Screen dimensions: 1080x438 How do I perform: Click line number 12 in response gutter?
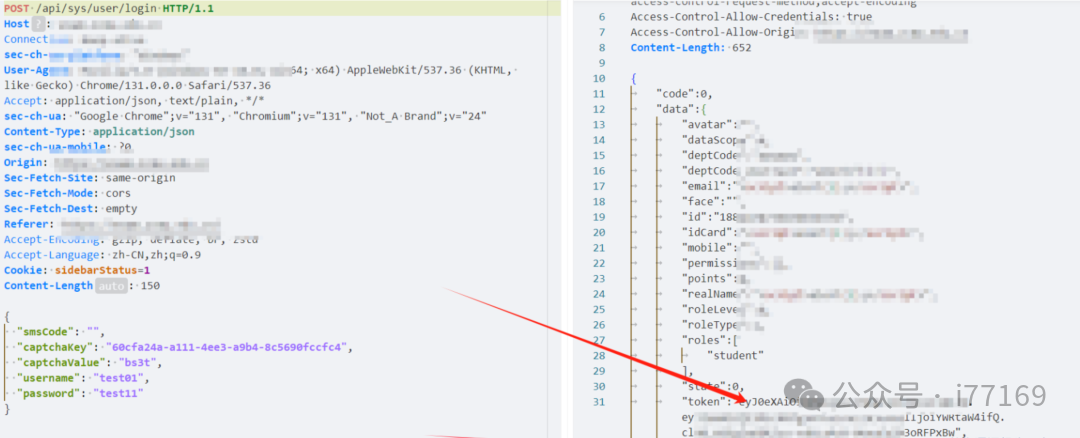pyautogui.click(x=598, y=108)
